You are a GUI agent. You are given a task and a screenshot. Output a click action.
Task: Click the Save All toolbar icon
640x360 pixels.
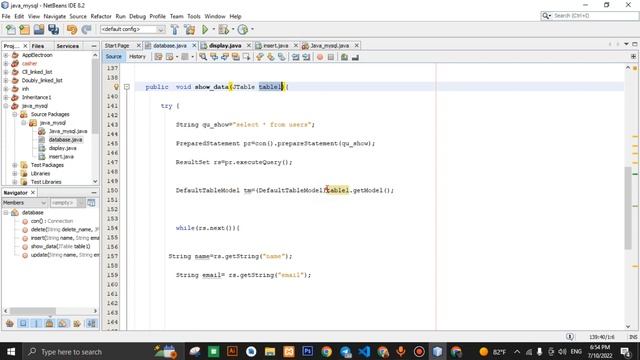53,29
